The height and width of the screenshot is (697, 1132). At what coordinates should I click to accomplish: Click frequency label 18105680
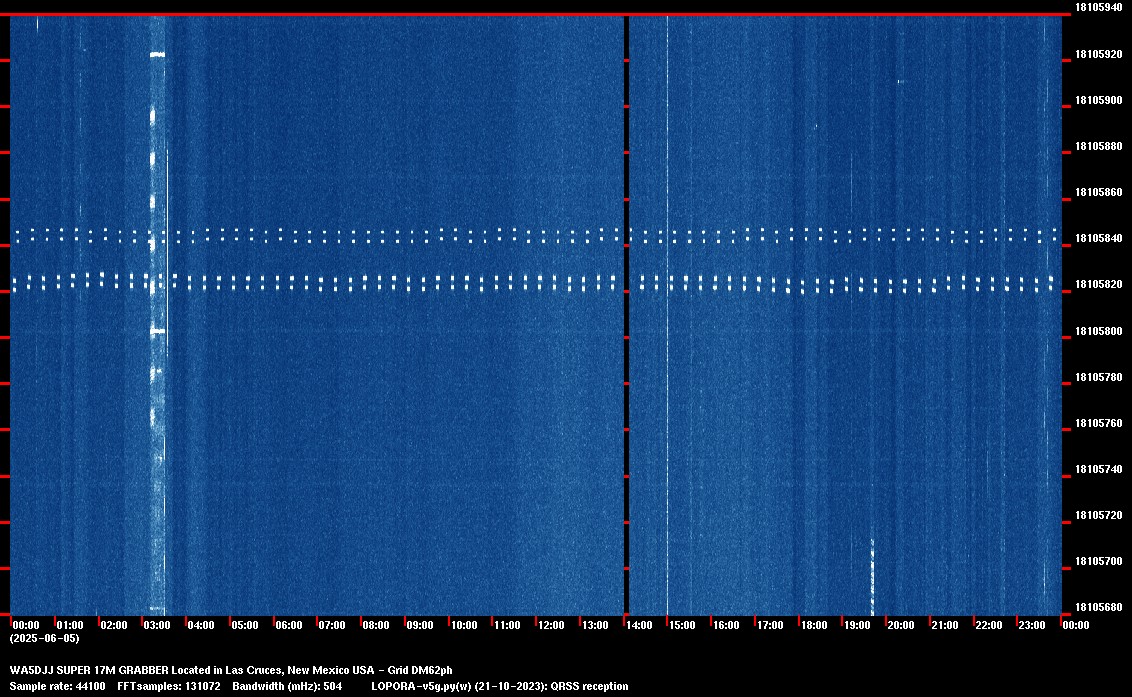click(x=1098, y=607)
